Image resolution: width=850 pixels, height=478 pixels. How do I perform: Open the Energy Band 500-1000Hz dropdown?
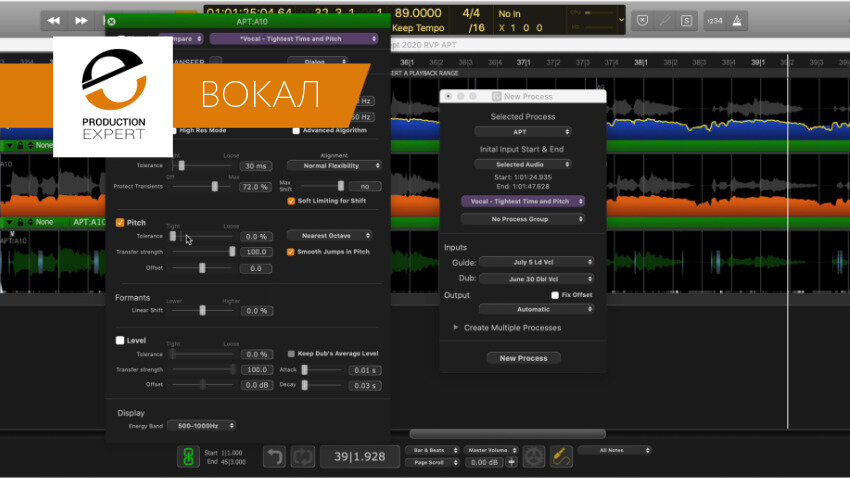[x=201, y=426]
